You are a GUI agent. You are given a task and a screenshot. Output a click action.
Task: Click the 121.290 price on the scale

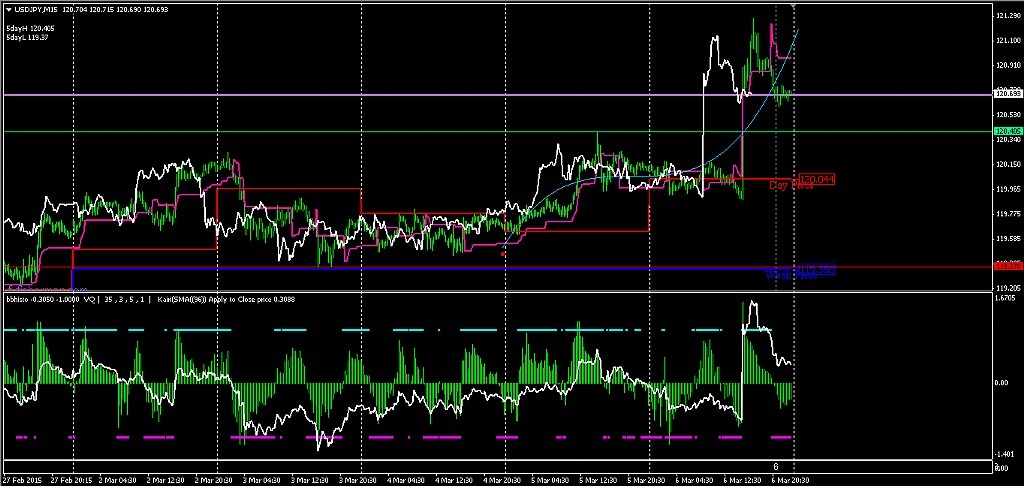tap(1008, 16)
